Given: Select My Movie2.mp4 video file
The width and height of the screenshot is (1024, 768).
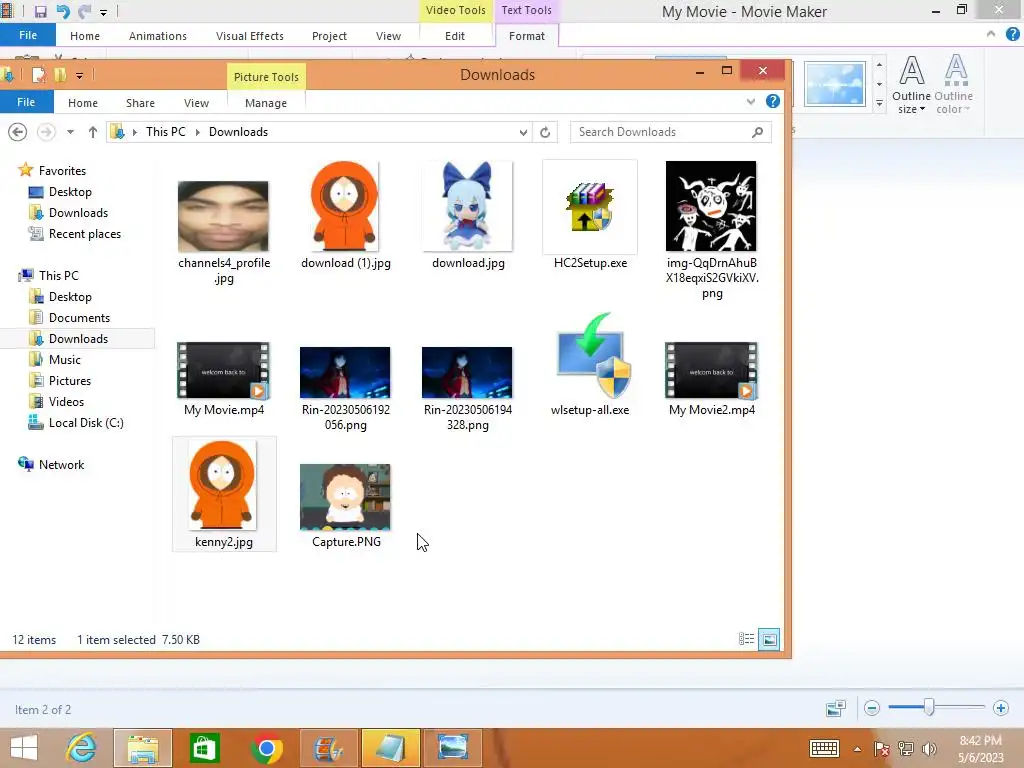Looking at the screenshot, I should [712, 379].
